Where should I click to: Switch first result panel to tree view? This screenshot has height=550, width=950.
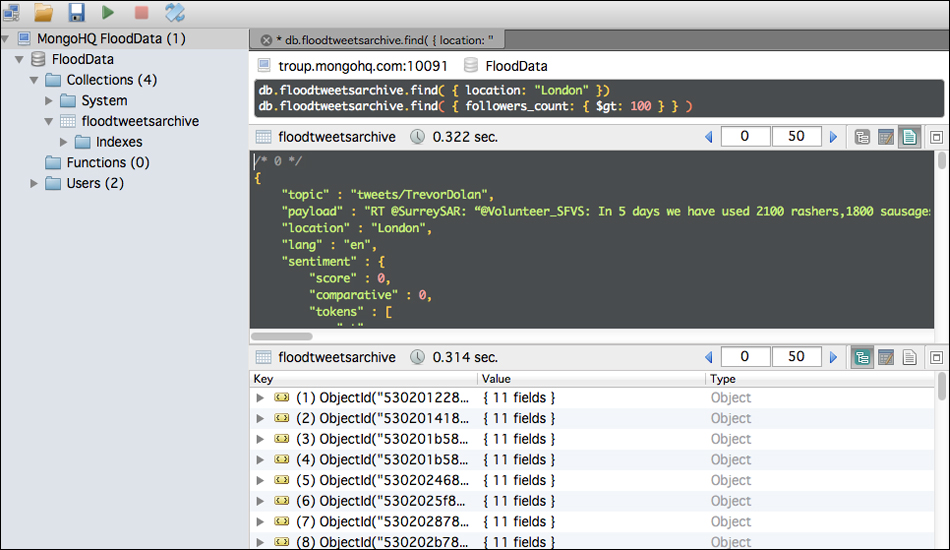coord(862,137)
